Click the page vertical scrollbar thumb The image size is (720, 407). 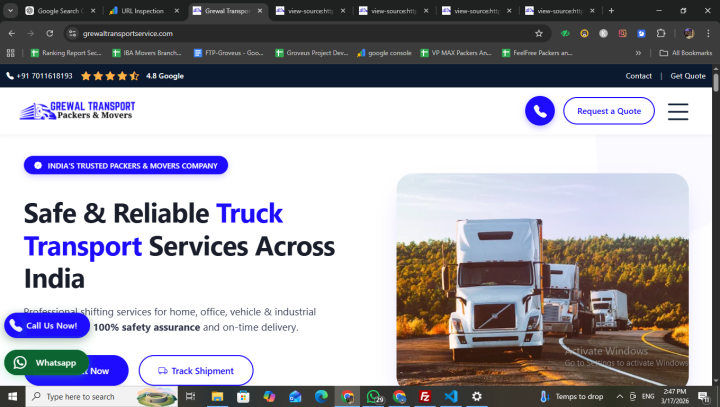pos(715,82)
